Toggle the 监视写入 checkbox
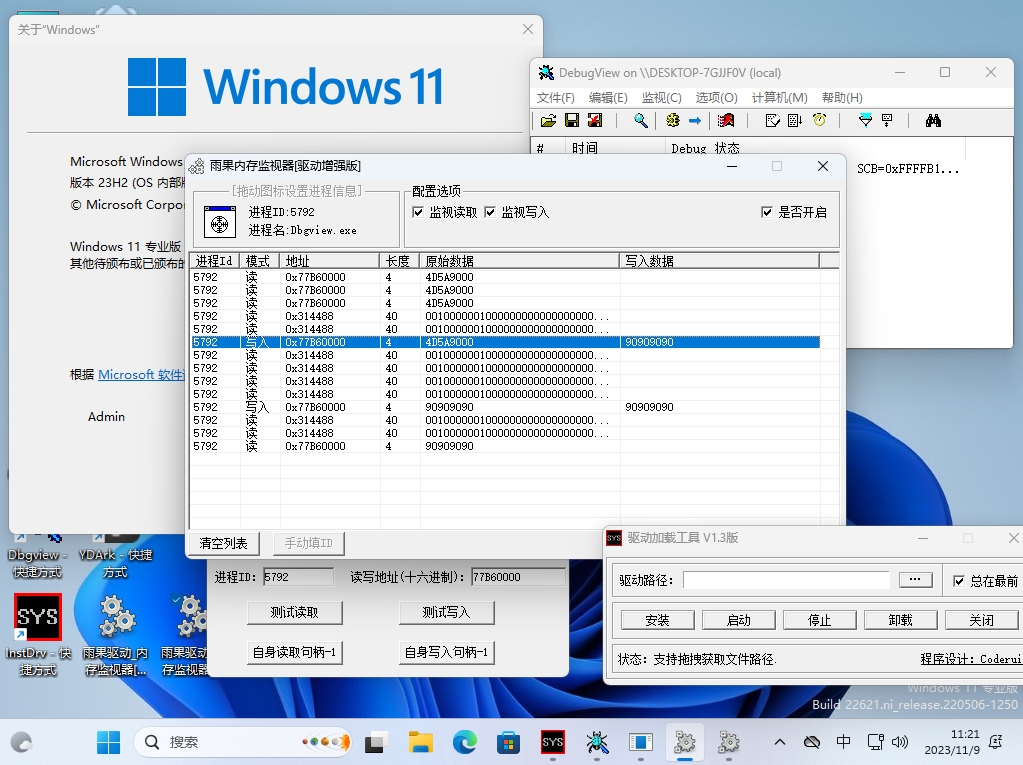Viewport: 1023px width, 765px height. click(491, 212)
